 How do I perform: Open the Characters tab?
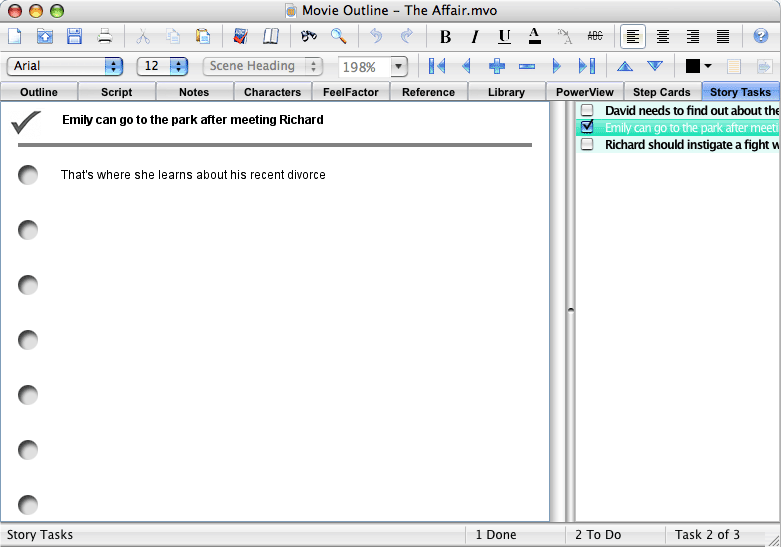pyautogui.click(x=272, y=92)
